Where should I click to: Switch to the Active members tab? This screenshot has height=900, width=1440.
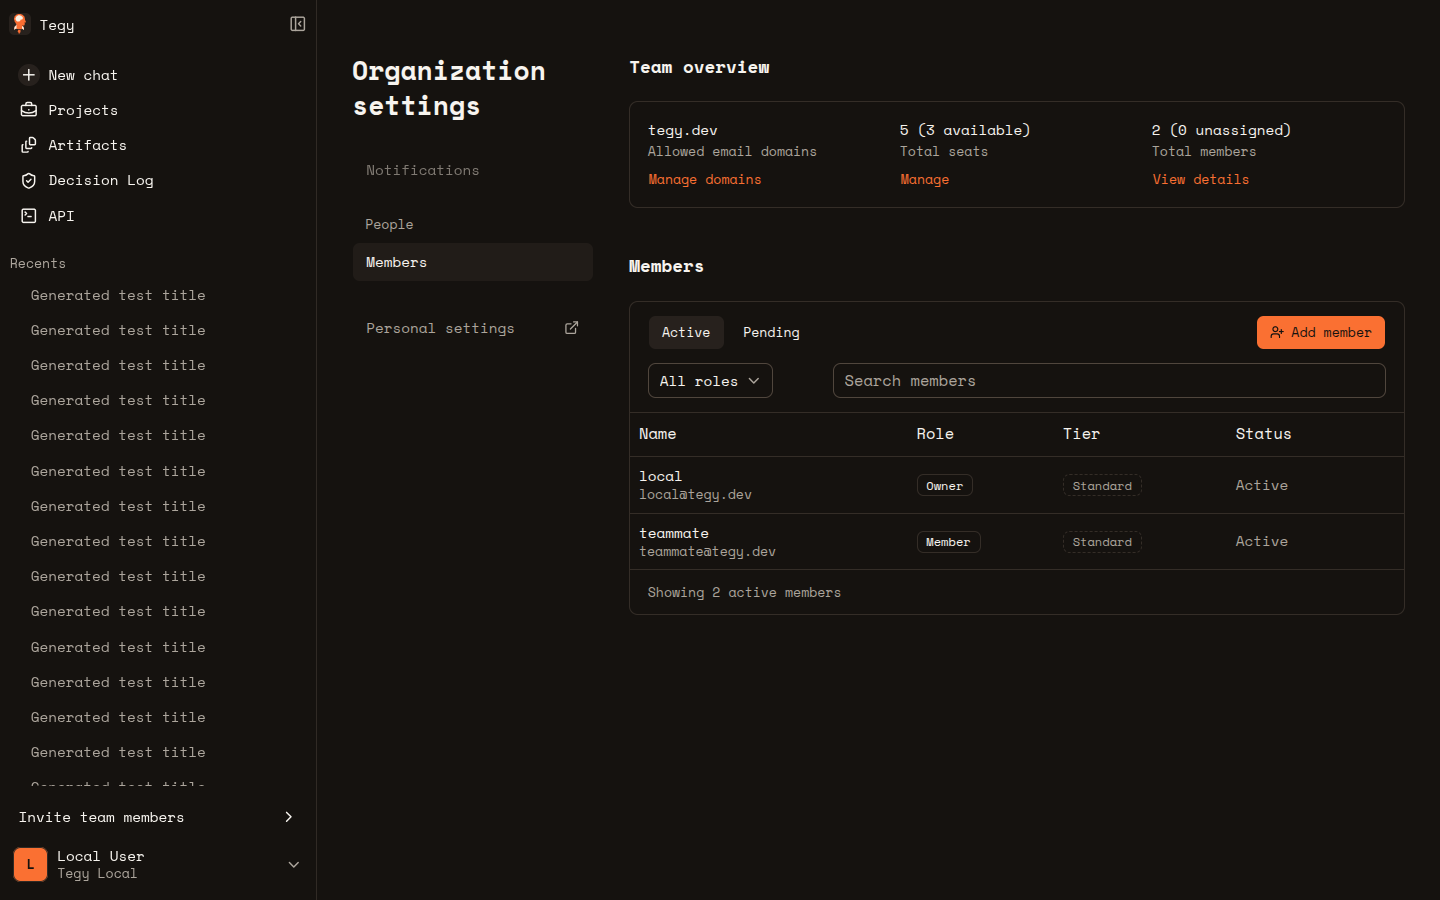(x=686, y=332)
